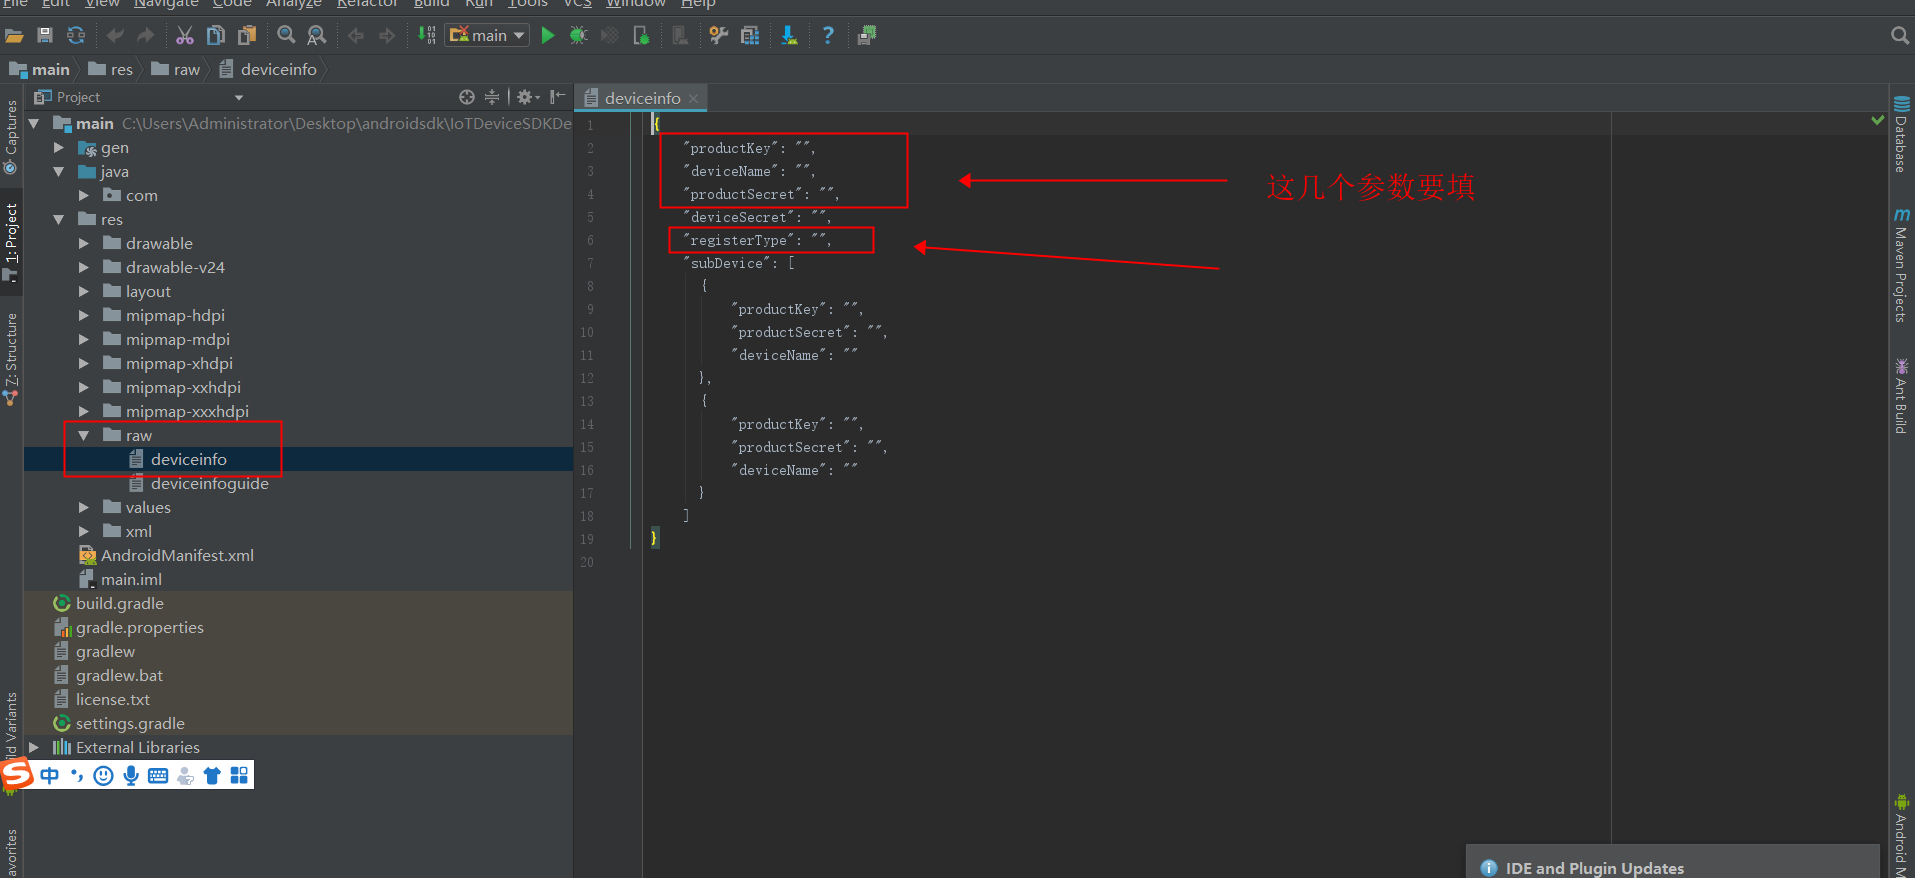The width and height of the screenshot is (1915, 878).
Task: Open the main run configuration dropdown
Action: [x=487, y=36]
